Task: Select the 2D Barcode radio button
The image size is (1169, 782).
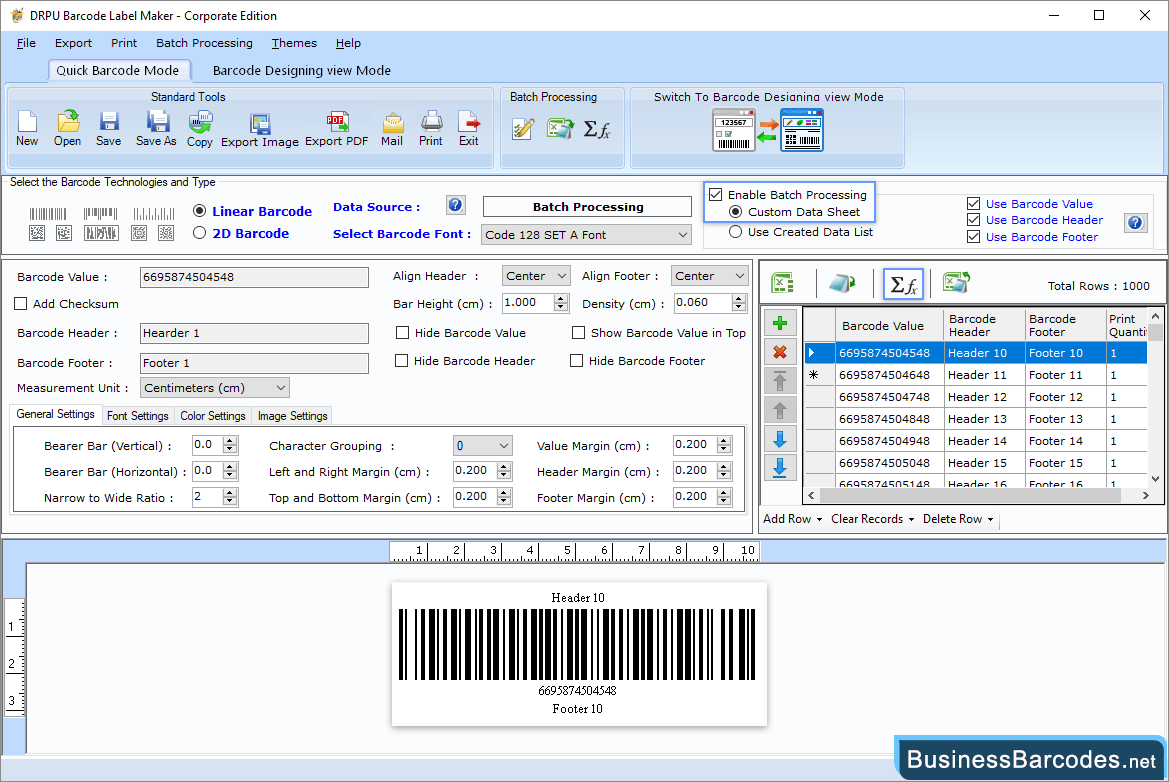Action: click(199, 233)
